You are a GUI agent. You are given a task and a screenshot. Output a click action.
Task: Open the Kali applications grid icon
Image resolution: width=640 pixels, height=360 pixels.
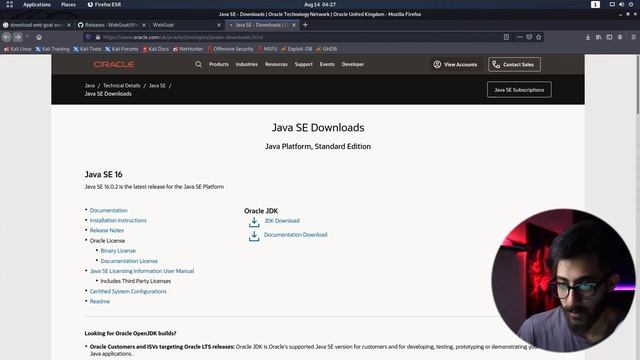click(9, 4)
